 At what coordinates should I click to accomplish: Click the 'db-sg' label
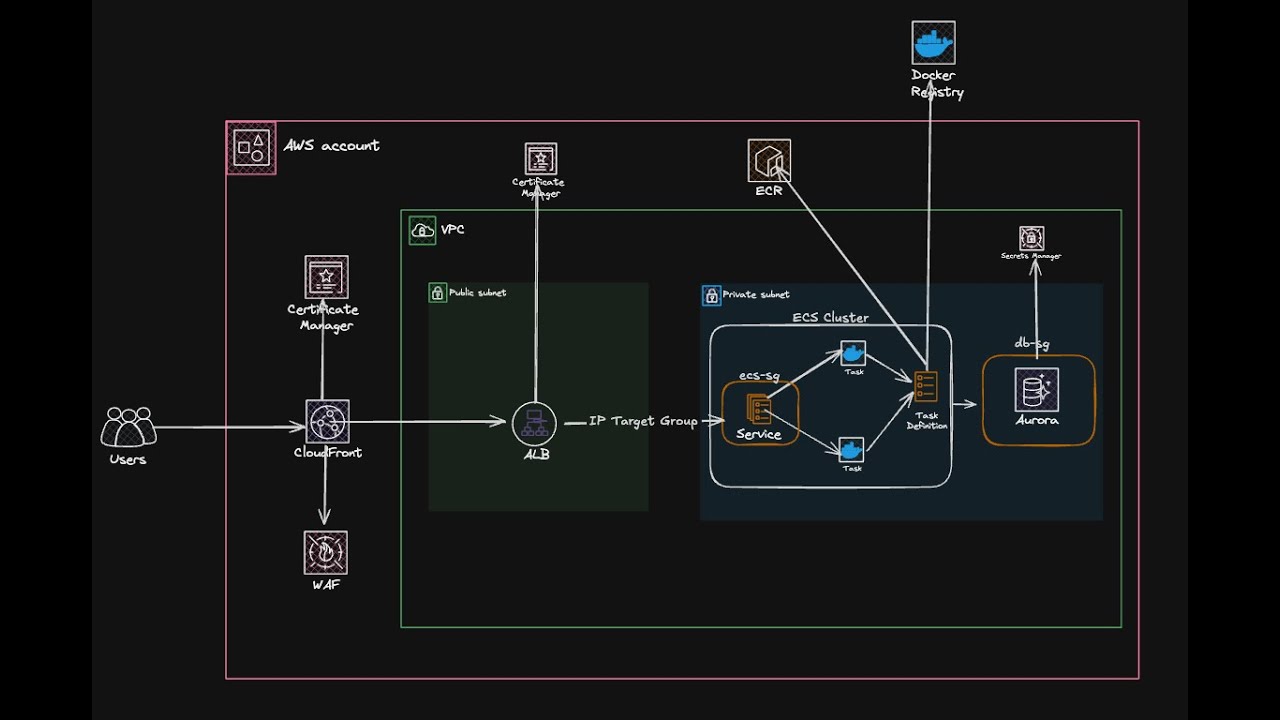1032,343
